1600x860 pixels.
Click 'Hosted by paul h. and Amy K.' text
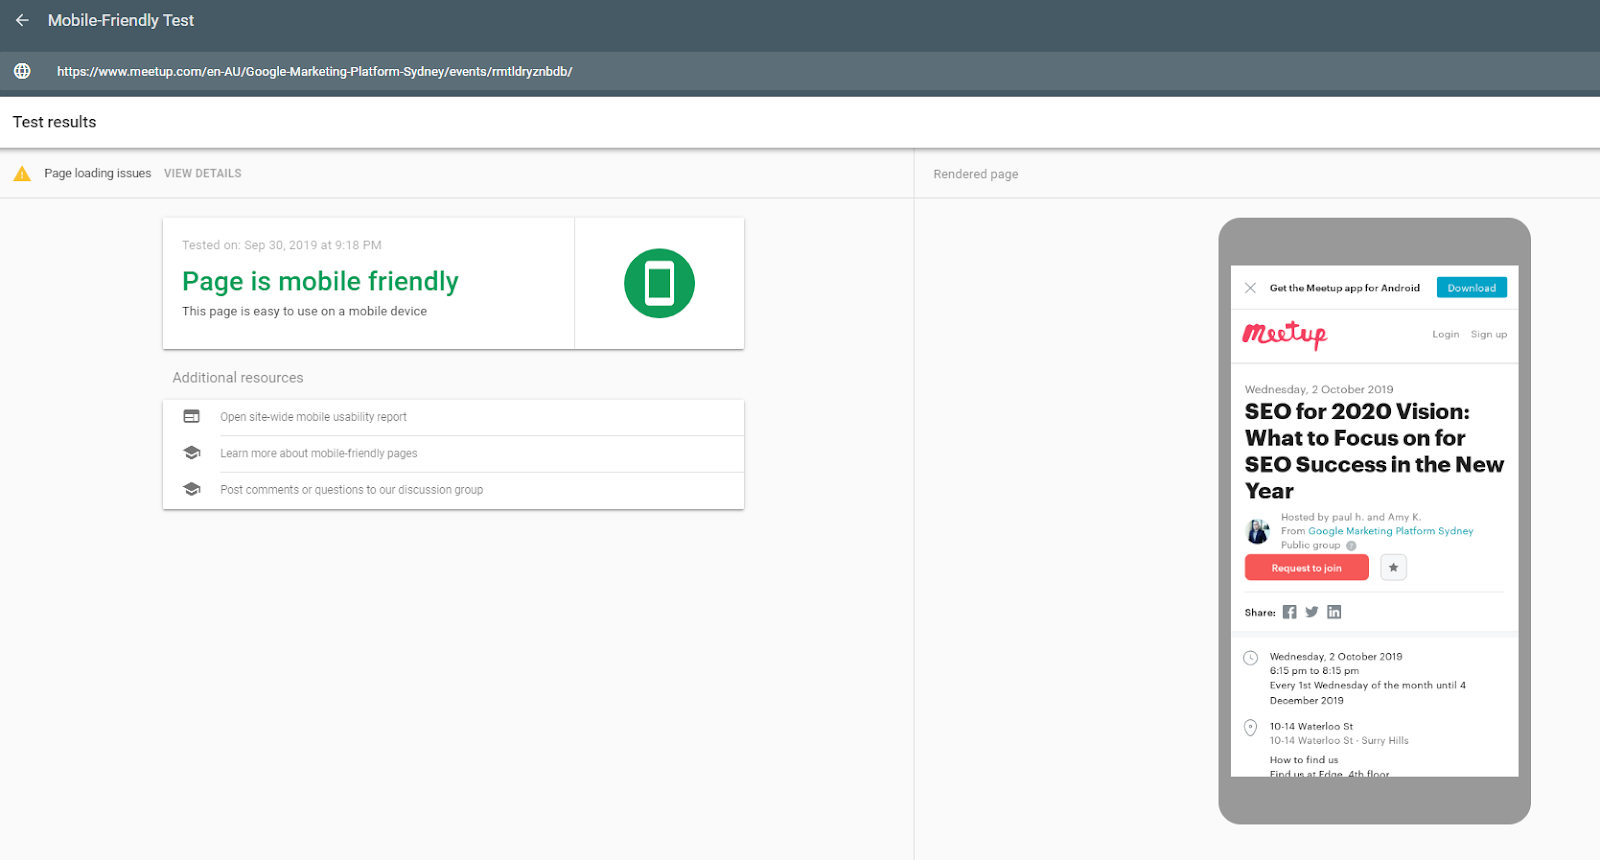pos(1351,517)
